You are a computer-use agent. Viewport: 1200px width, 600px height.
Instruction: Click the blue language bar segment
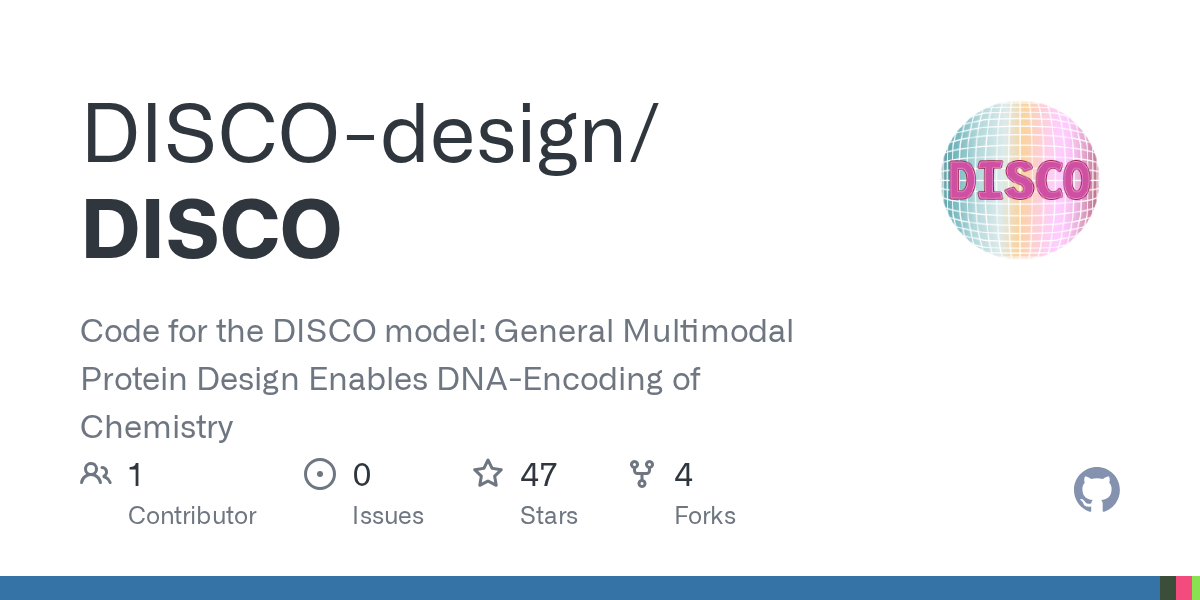[580, 588]
